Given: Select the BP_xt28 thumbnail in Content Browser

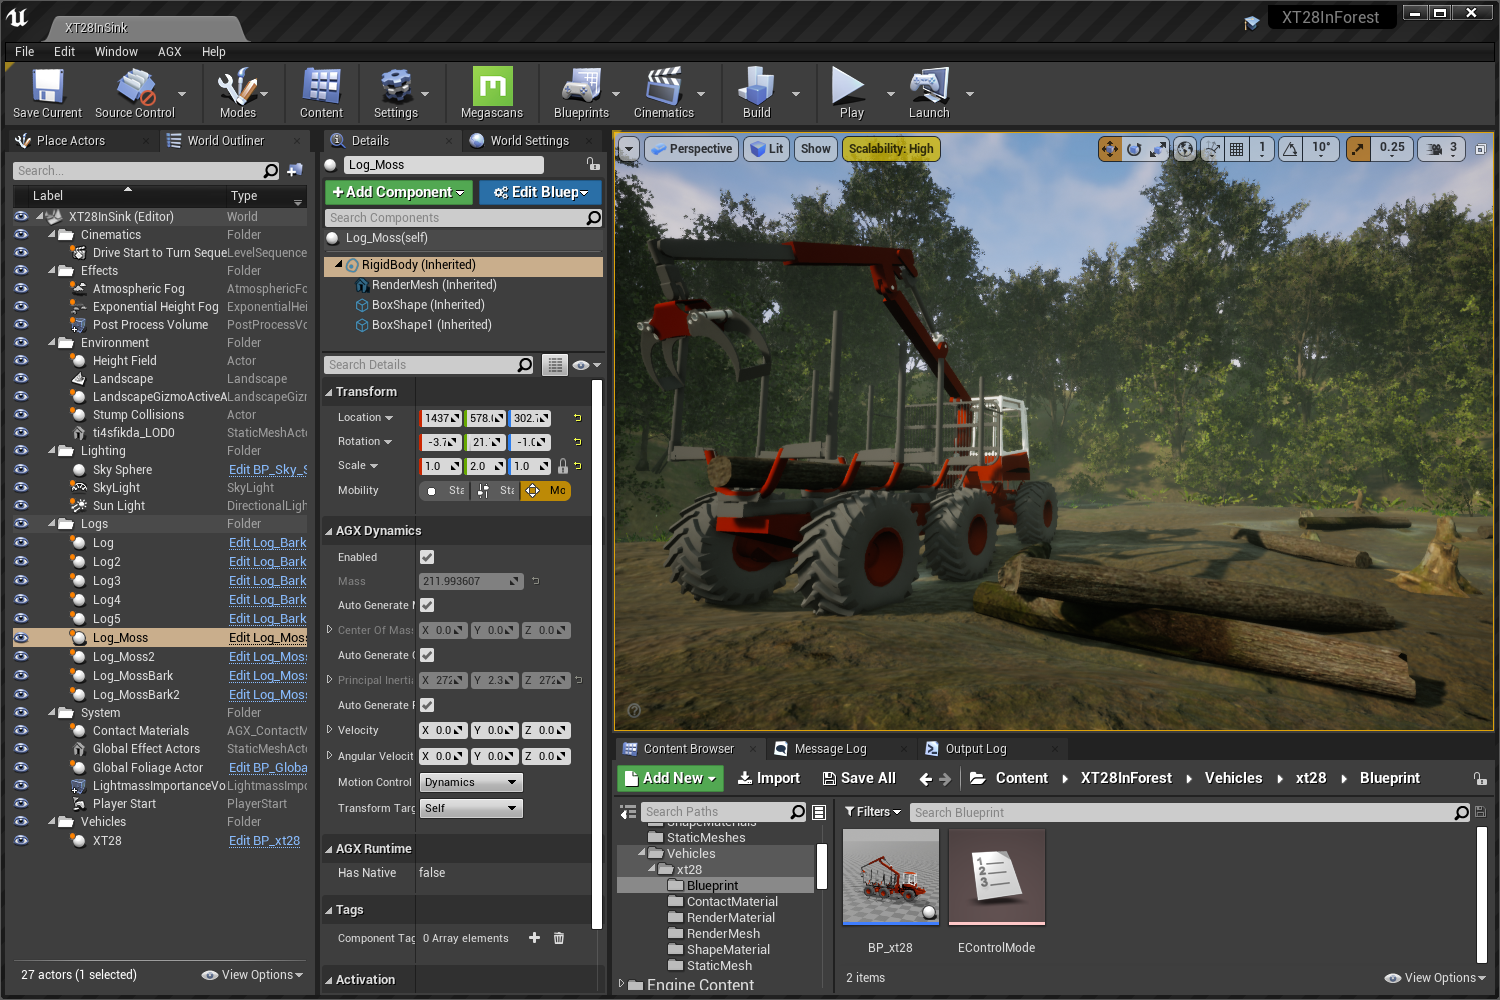Looking at the screenshot, I should (x=890, y=877).
